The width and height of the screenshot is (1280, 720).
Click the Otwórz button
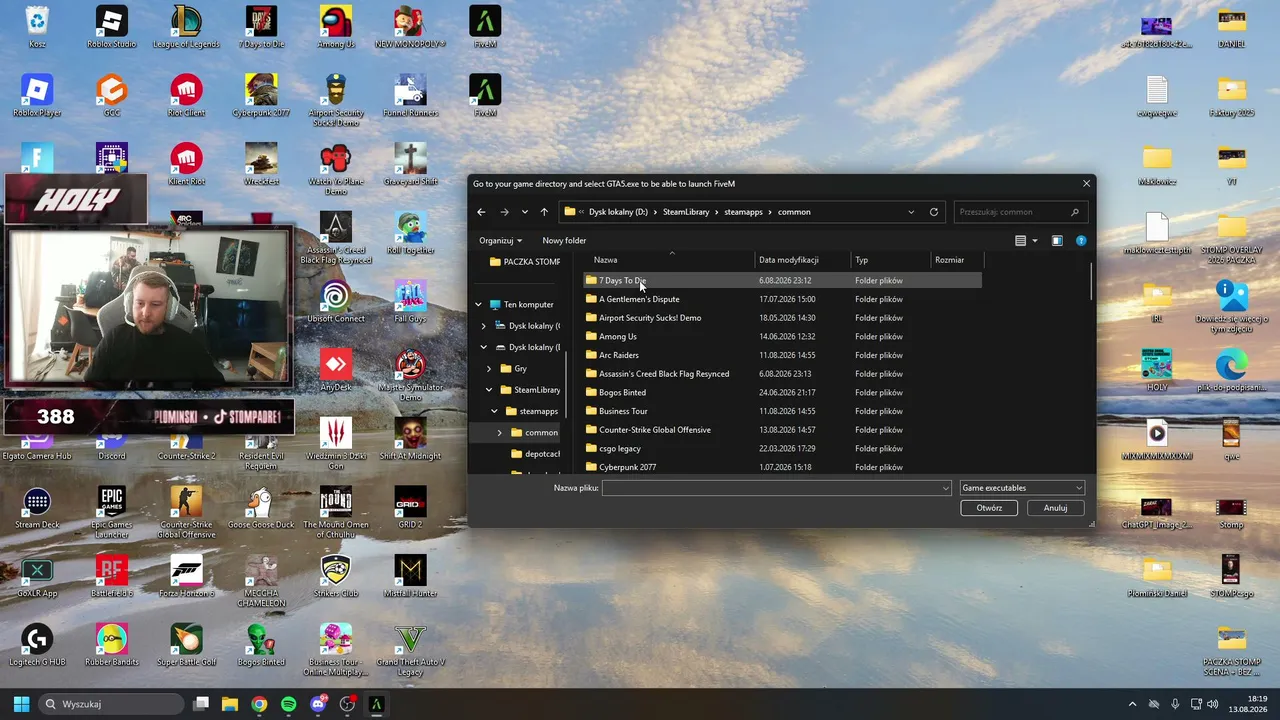point(989,508)
